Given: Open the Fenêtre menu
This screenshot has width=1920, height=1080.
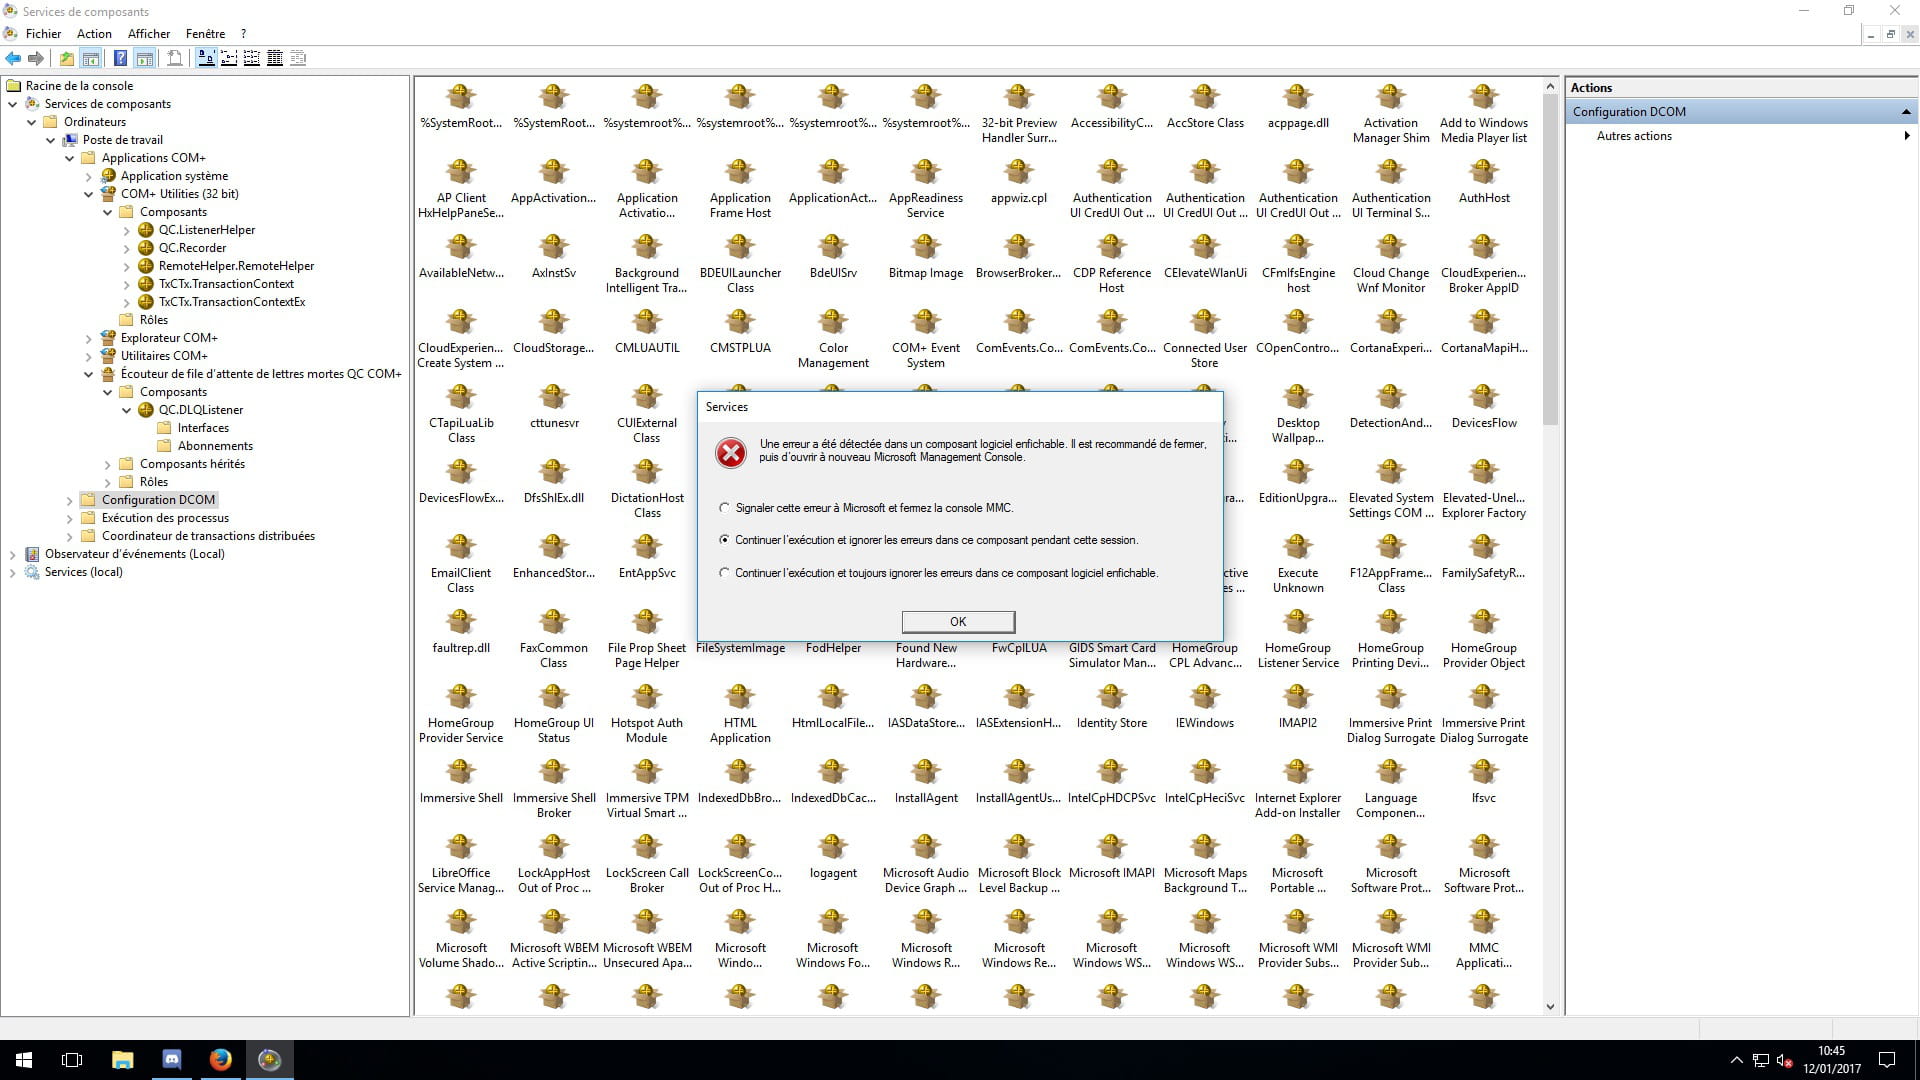Looking at the screenshot, I should click(205, 33).
